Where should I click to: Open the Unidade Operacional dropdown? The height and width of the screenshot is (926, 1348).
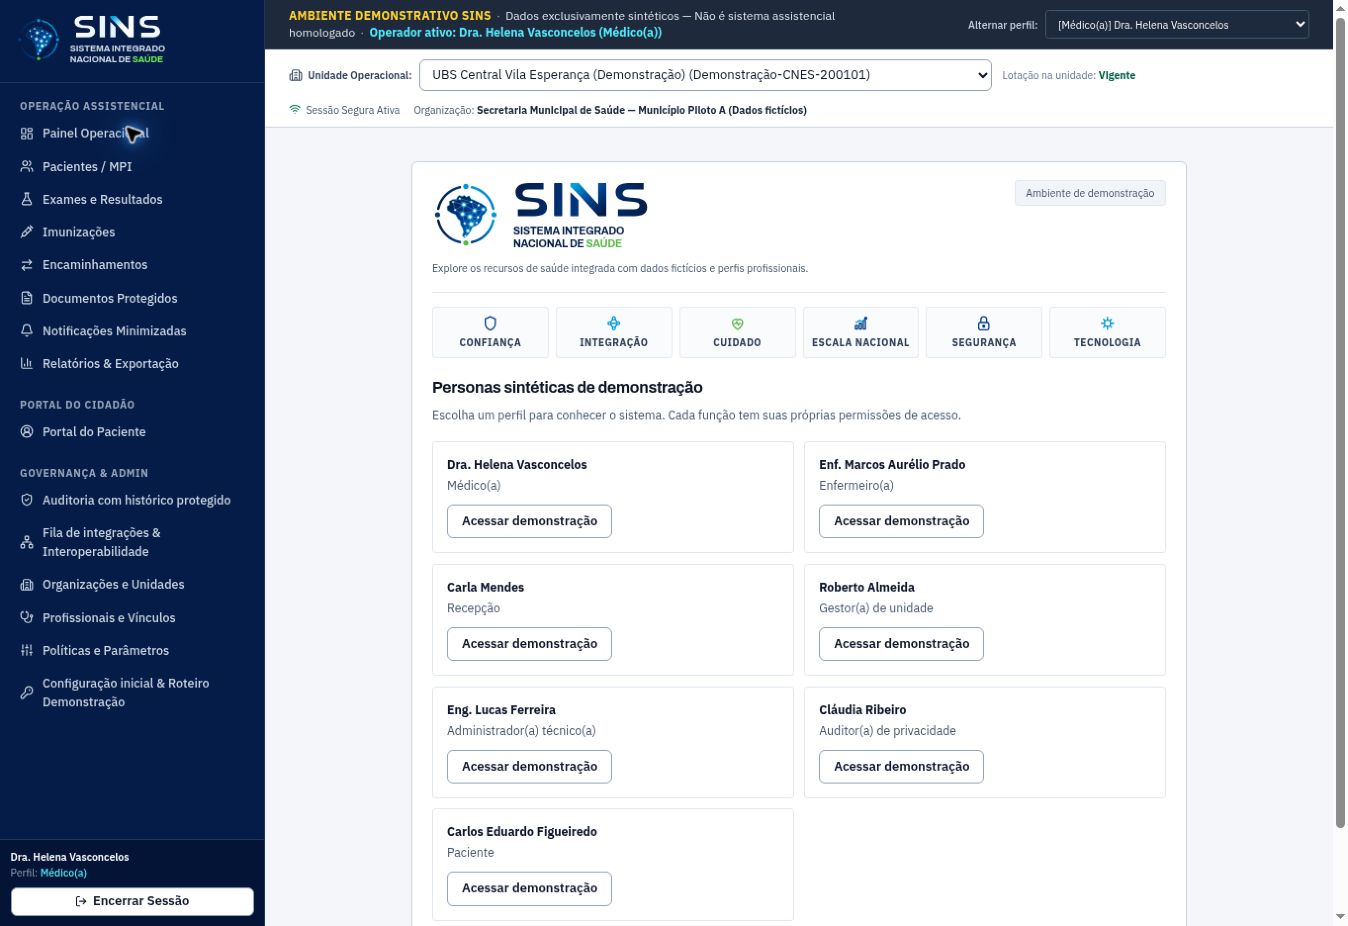coord(705,75)
